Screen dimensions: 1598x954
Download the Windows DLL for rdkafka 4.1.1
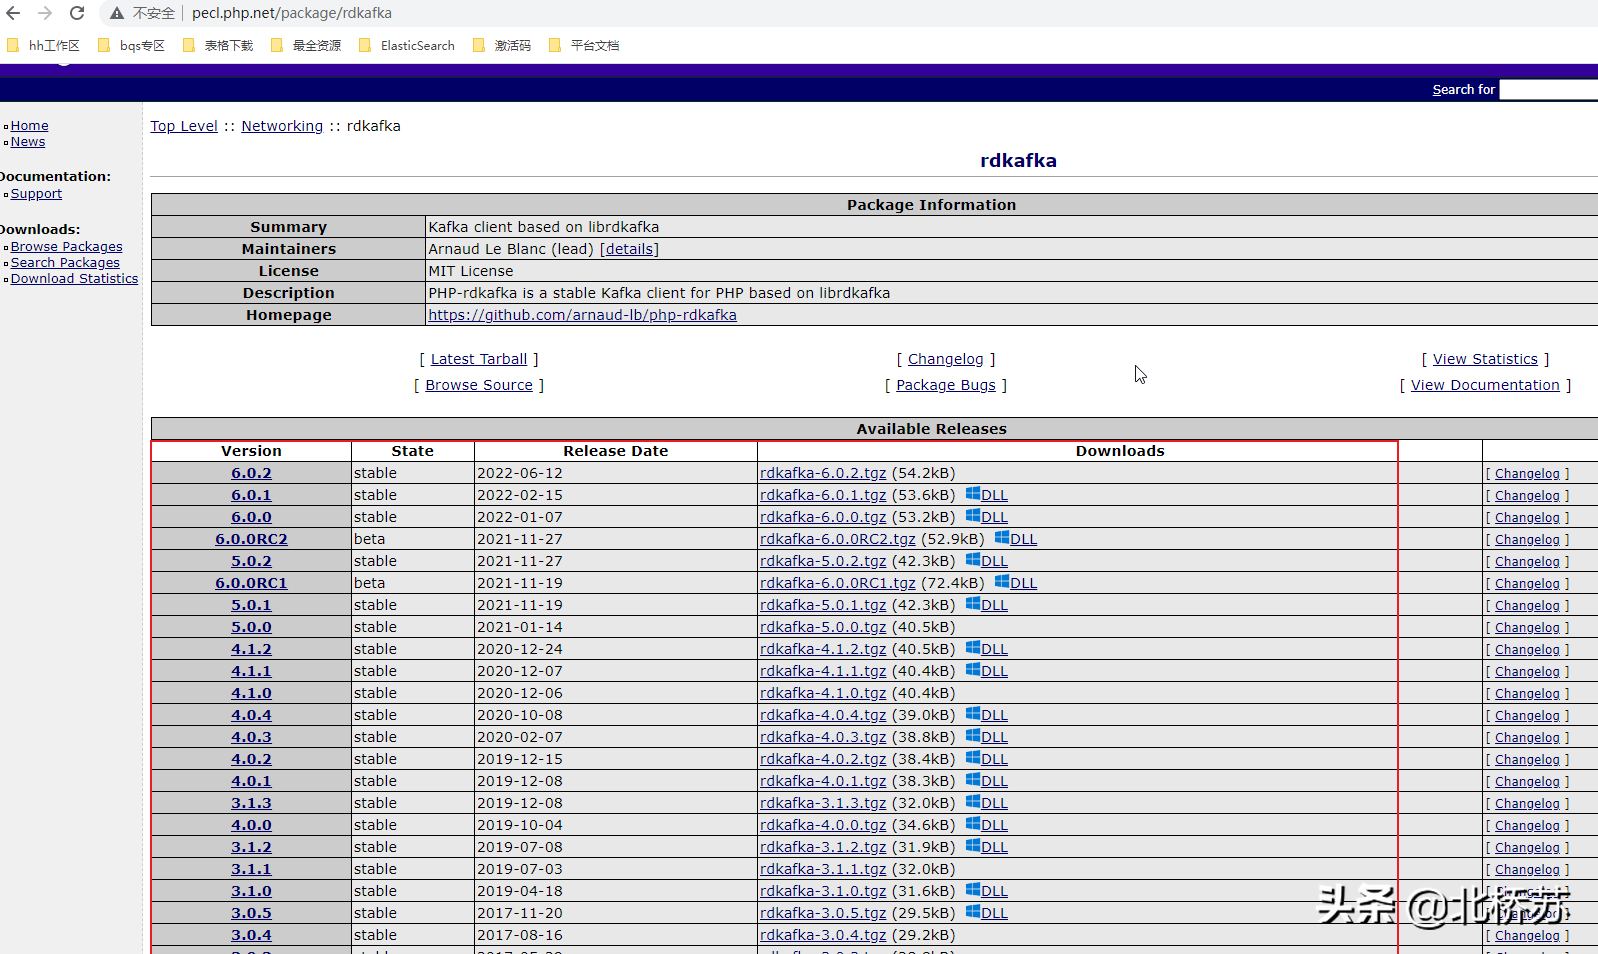click(987, 671)
